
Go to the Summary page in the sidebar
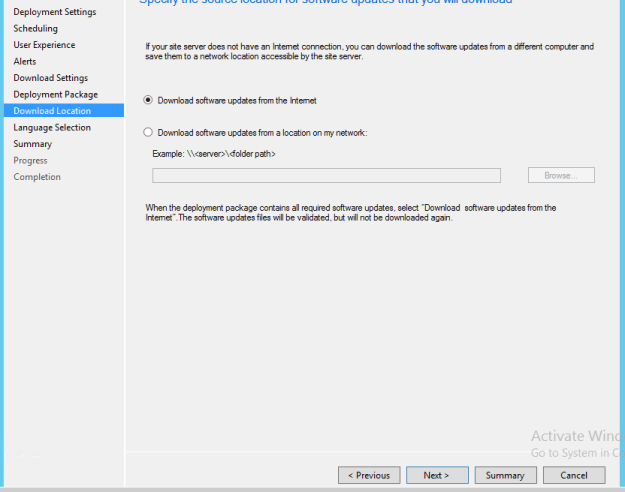tap(33, 144)
